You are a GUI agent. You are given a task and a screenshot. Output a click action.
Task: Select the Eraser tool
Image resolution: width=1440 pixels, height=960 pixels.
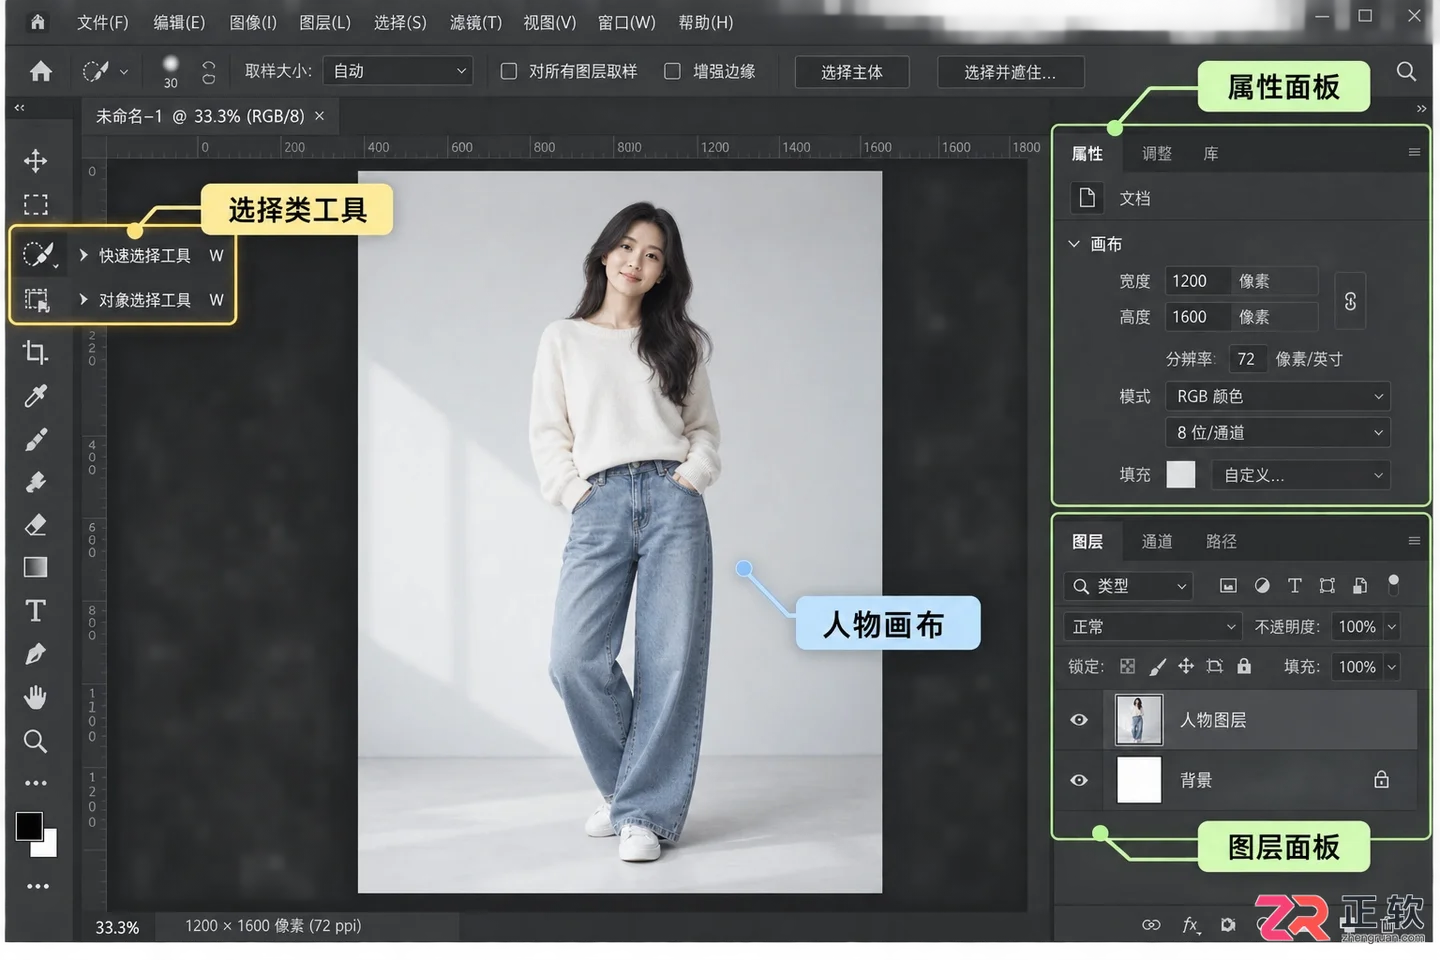click(36, 525)
